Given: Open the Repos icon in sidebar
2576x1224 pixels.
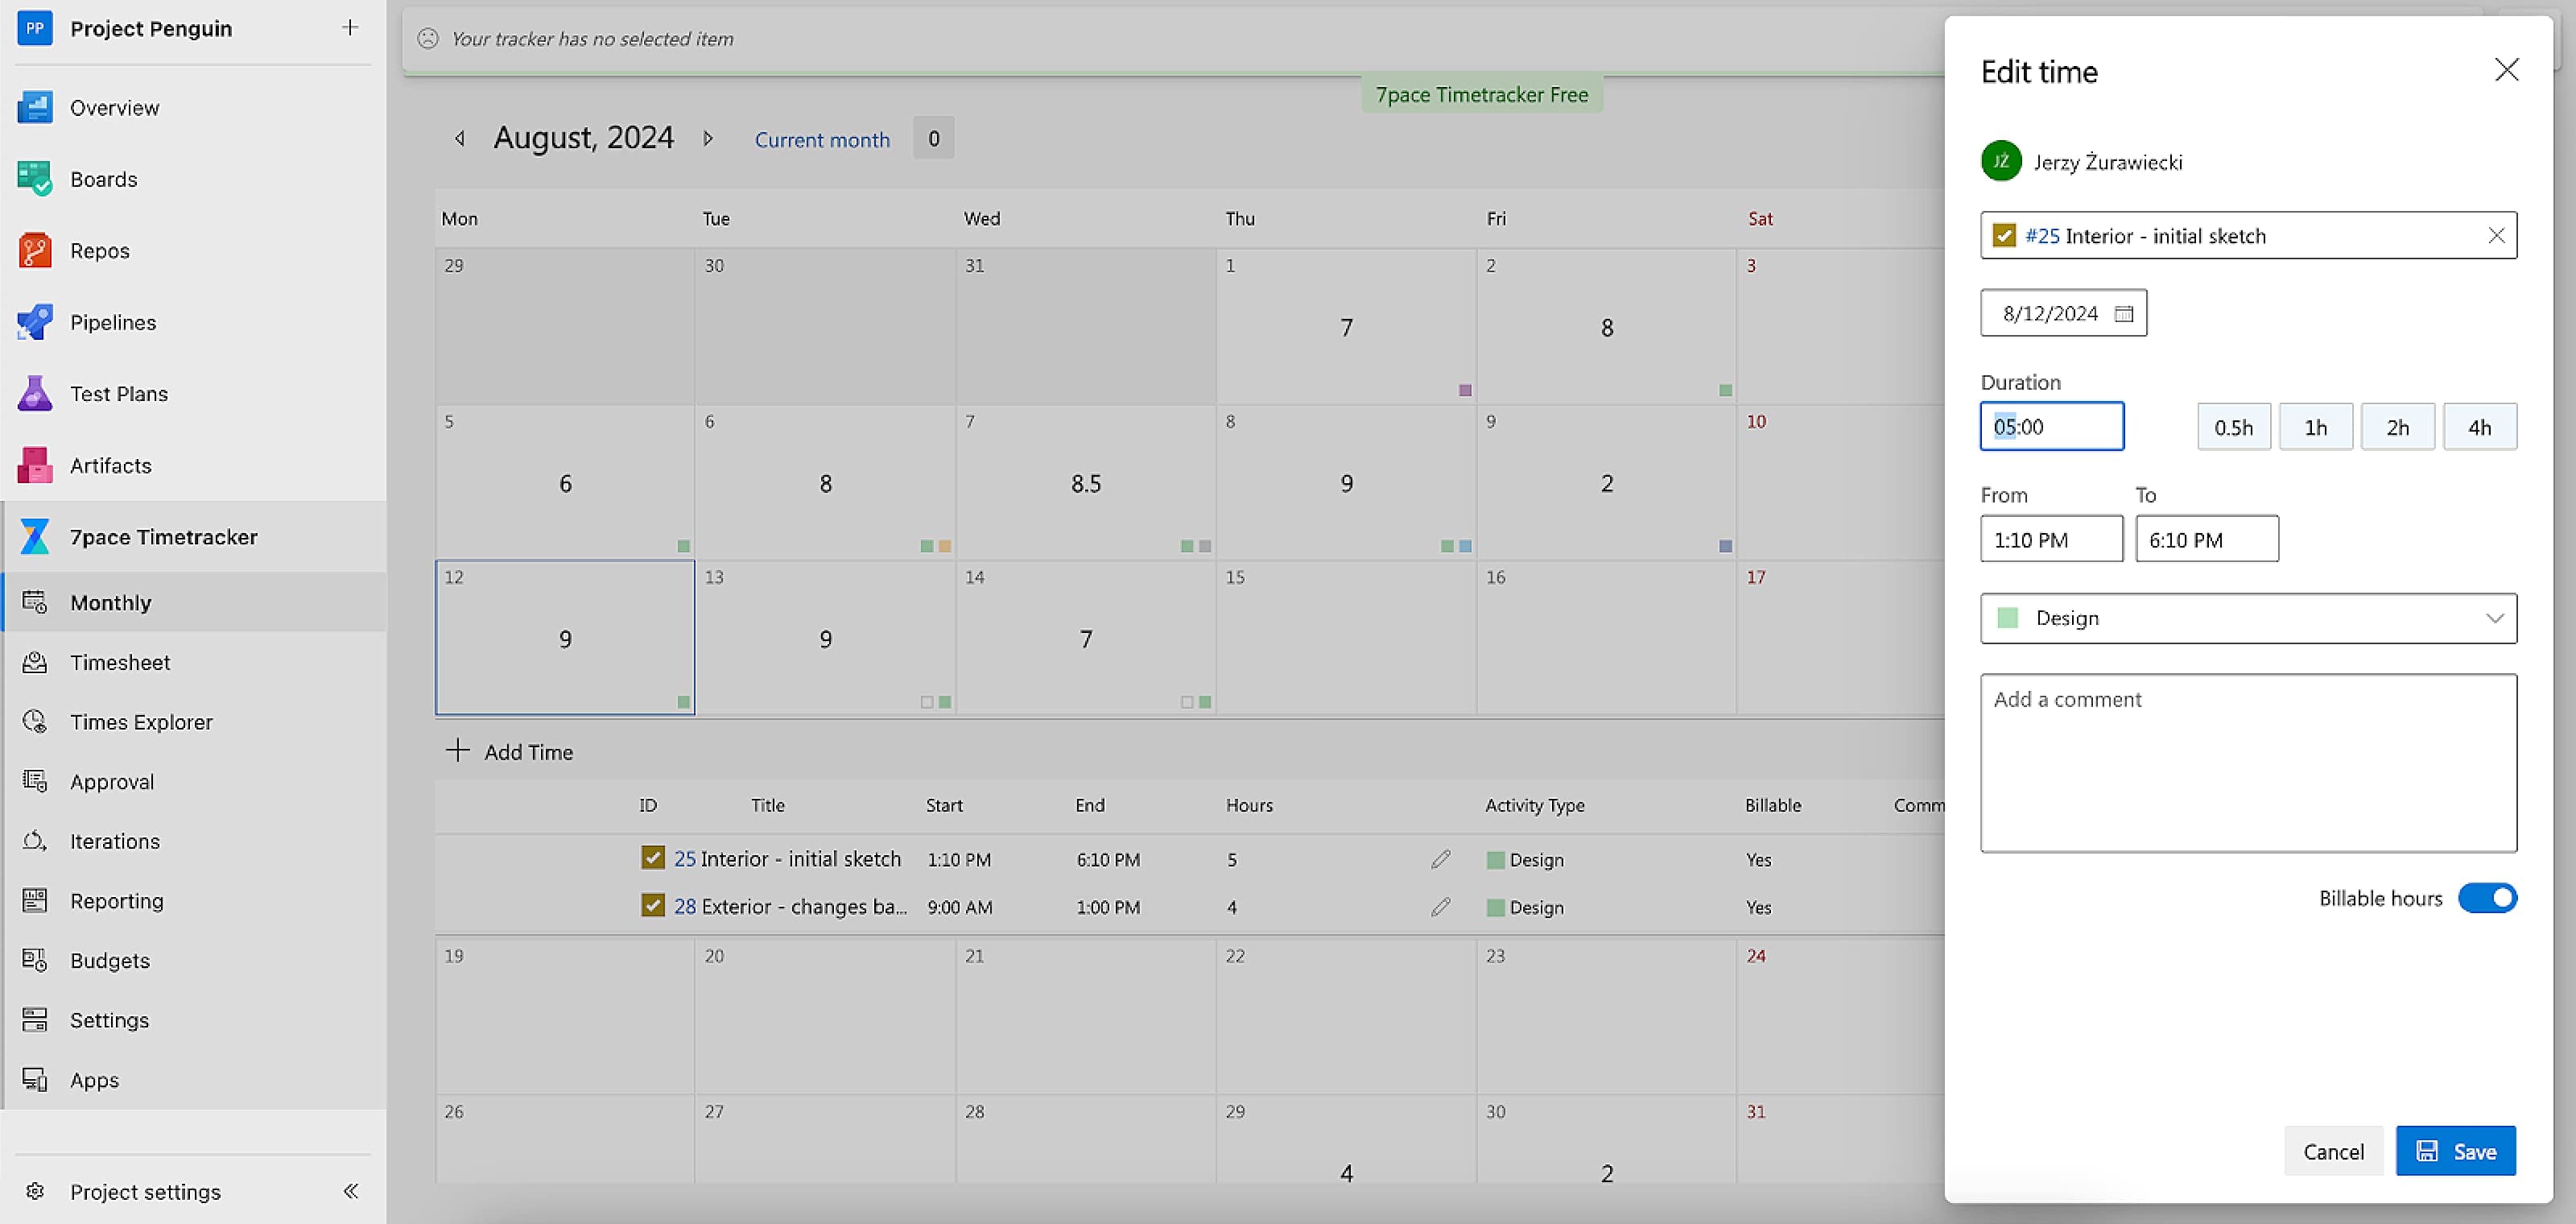Looking at the screenshot, I should coord(35,250).
